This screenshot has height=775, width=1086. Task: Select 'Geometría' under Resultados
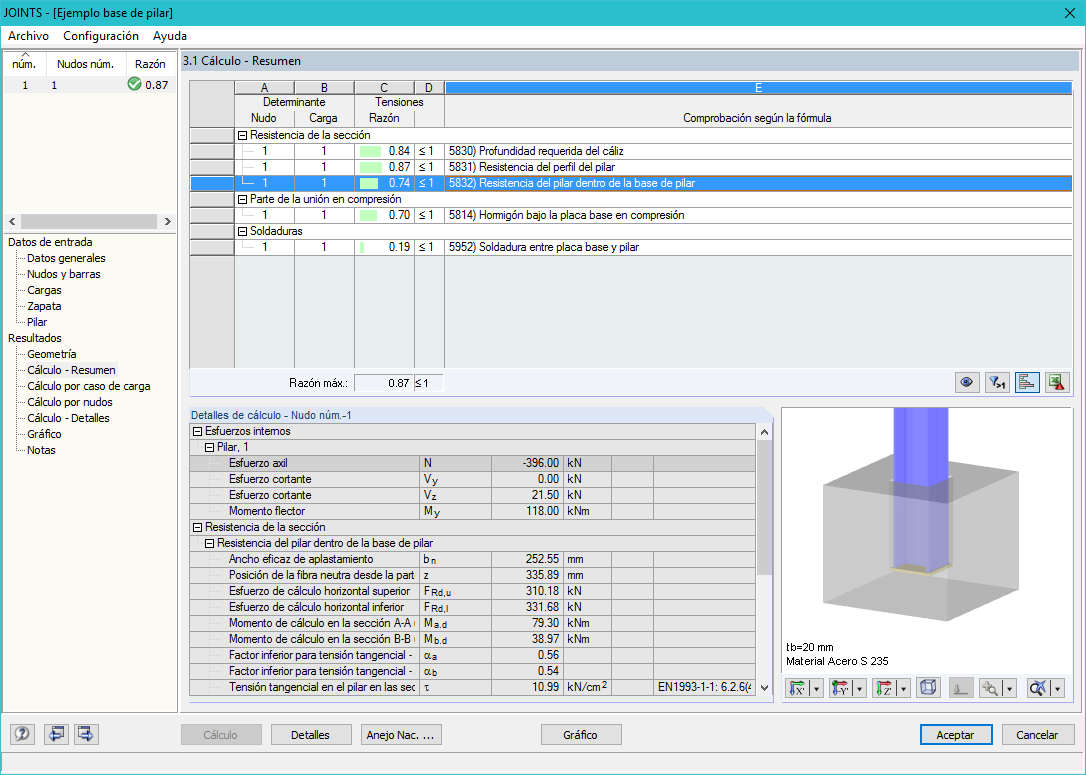(52, 354)
